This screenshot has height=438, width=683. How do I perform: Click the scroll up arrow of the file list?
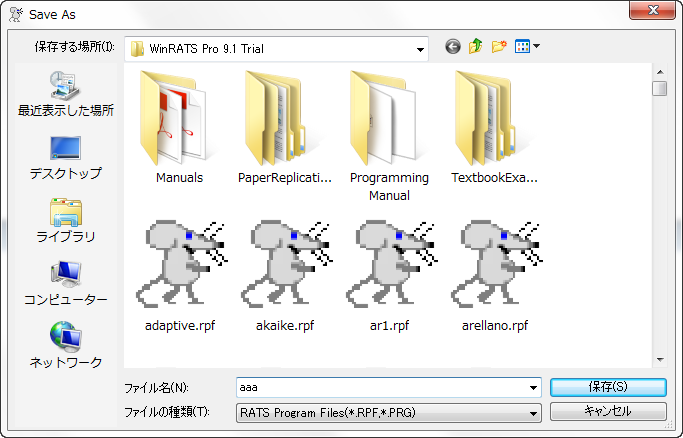[660, 72]
